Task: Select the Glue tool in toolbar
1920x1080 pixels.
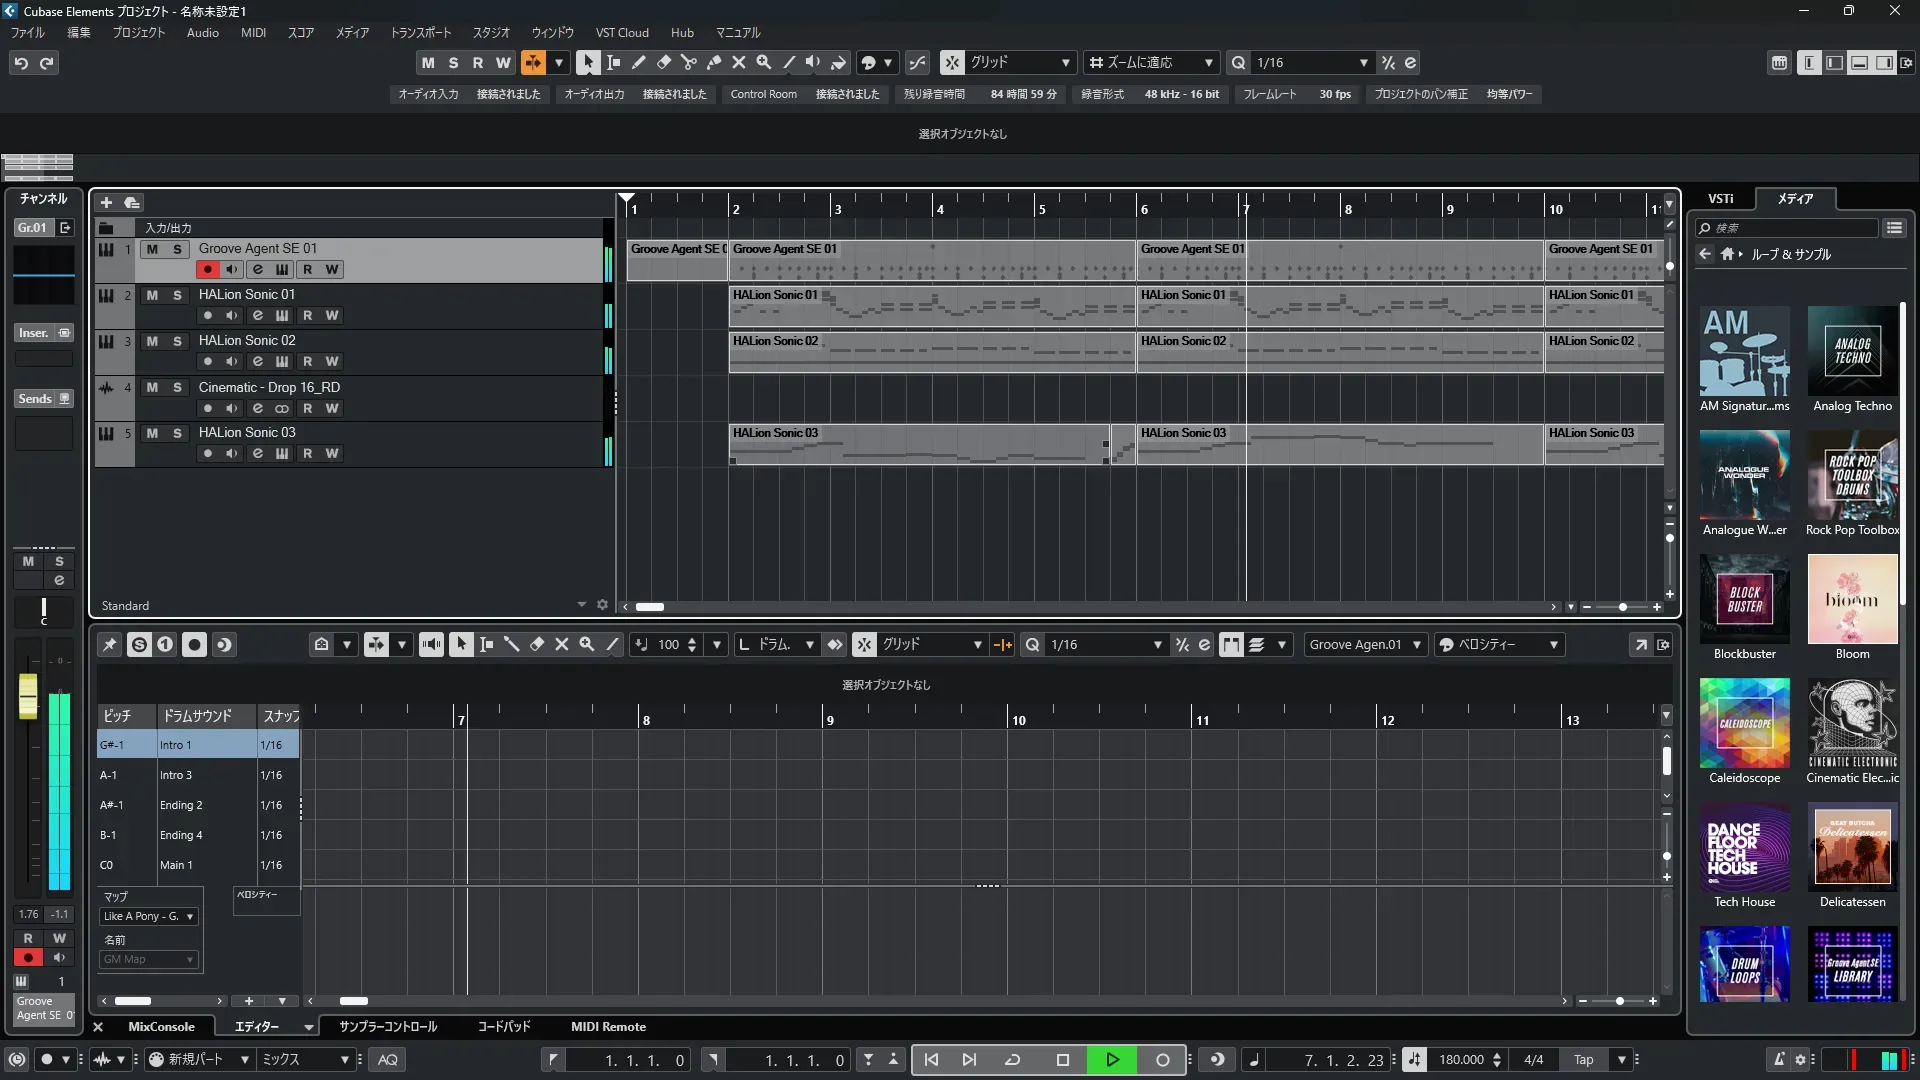Action: [x=714, y=62]
